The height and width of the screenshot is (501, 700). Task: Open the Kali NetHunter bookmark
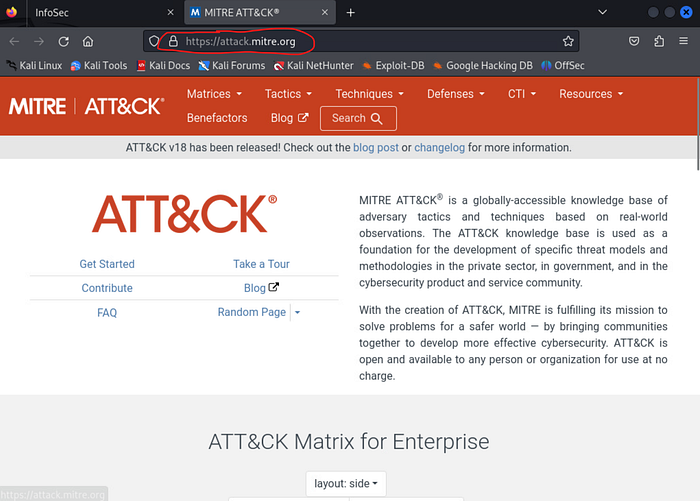coord(313,66)
